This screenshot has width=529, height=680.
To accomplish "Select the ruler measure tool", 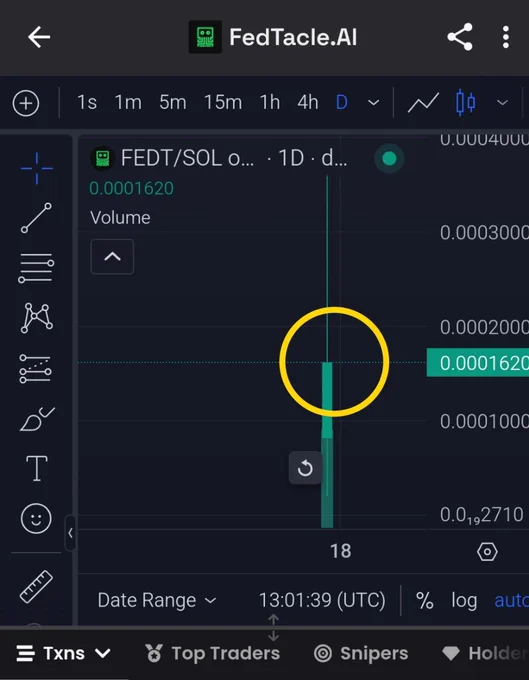I will point(36,587).
